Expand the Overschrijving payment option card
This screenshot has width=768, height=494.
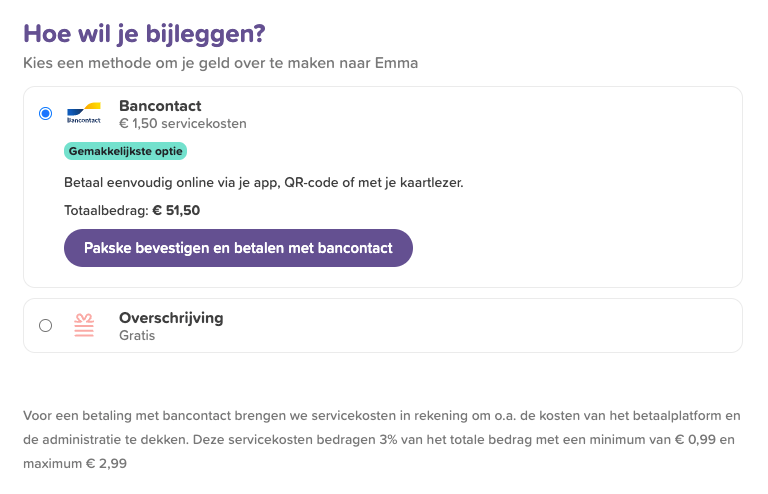(x=383, y=326)
